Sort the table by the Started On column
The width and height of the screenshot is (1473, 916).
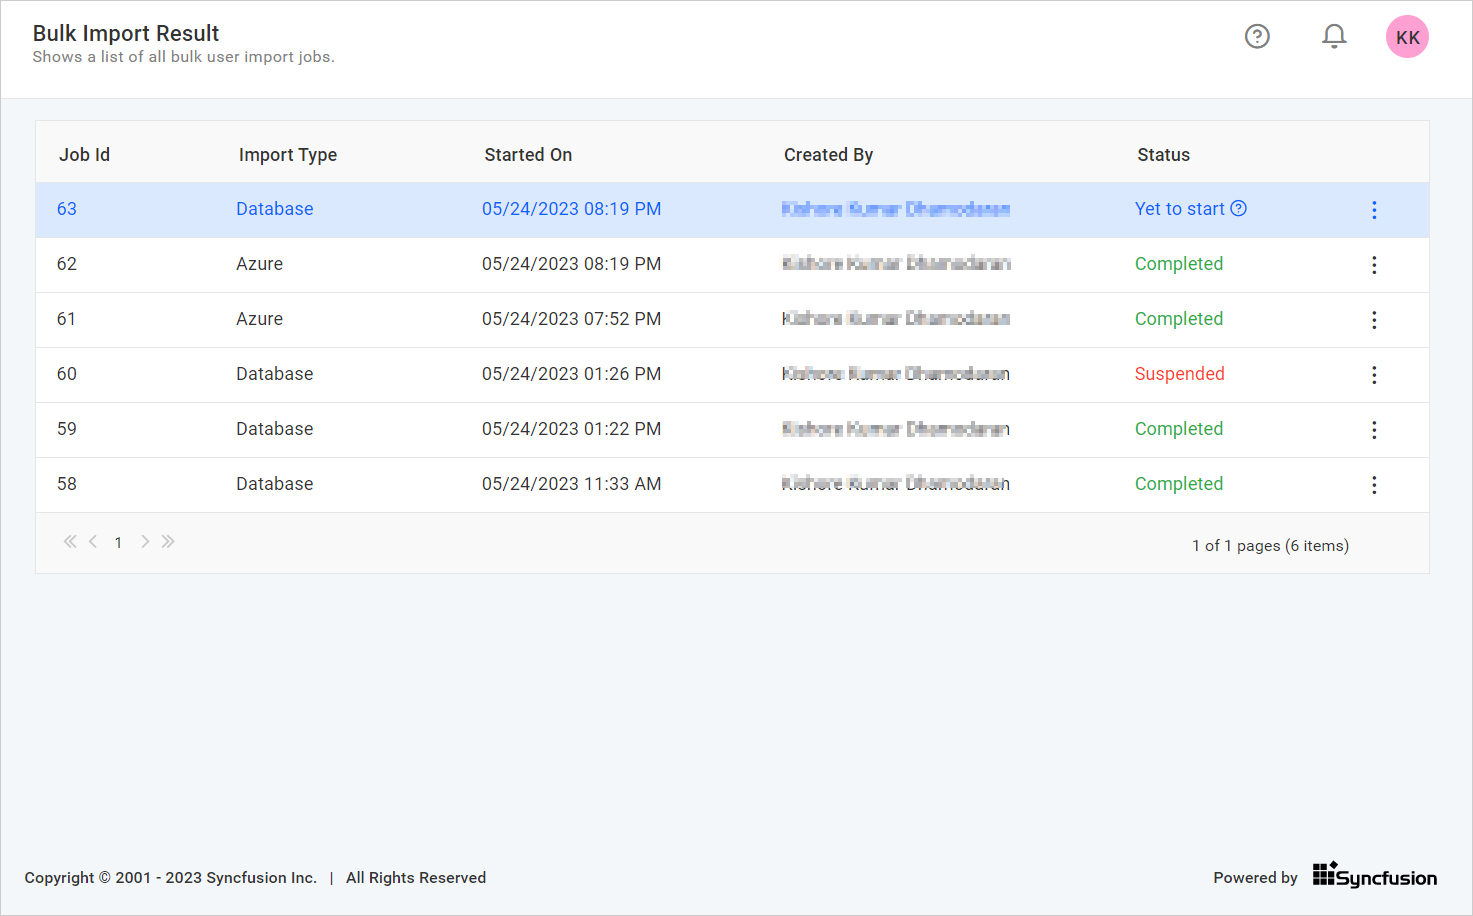(x=528, y=154)
